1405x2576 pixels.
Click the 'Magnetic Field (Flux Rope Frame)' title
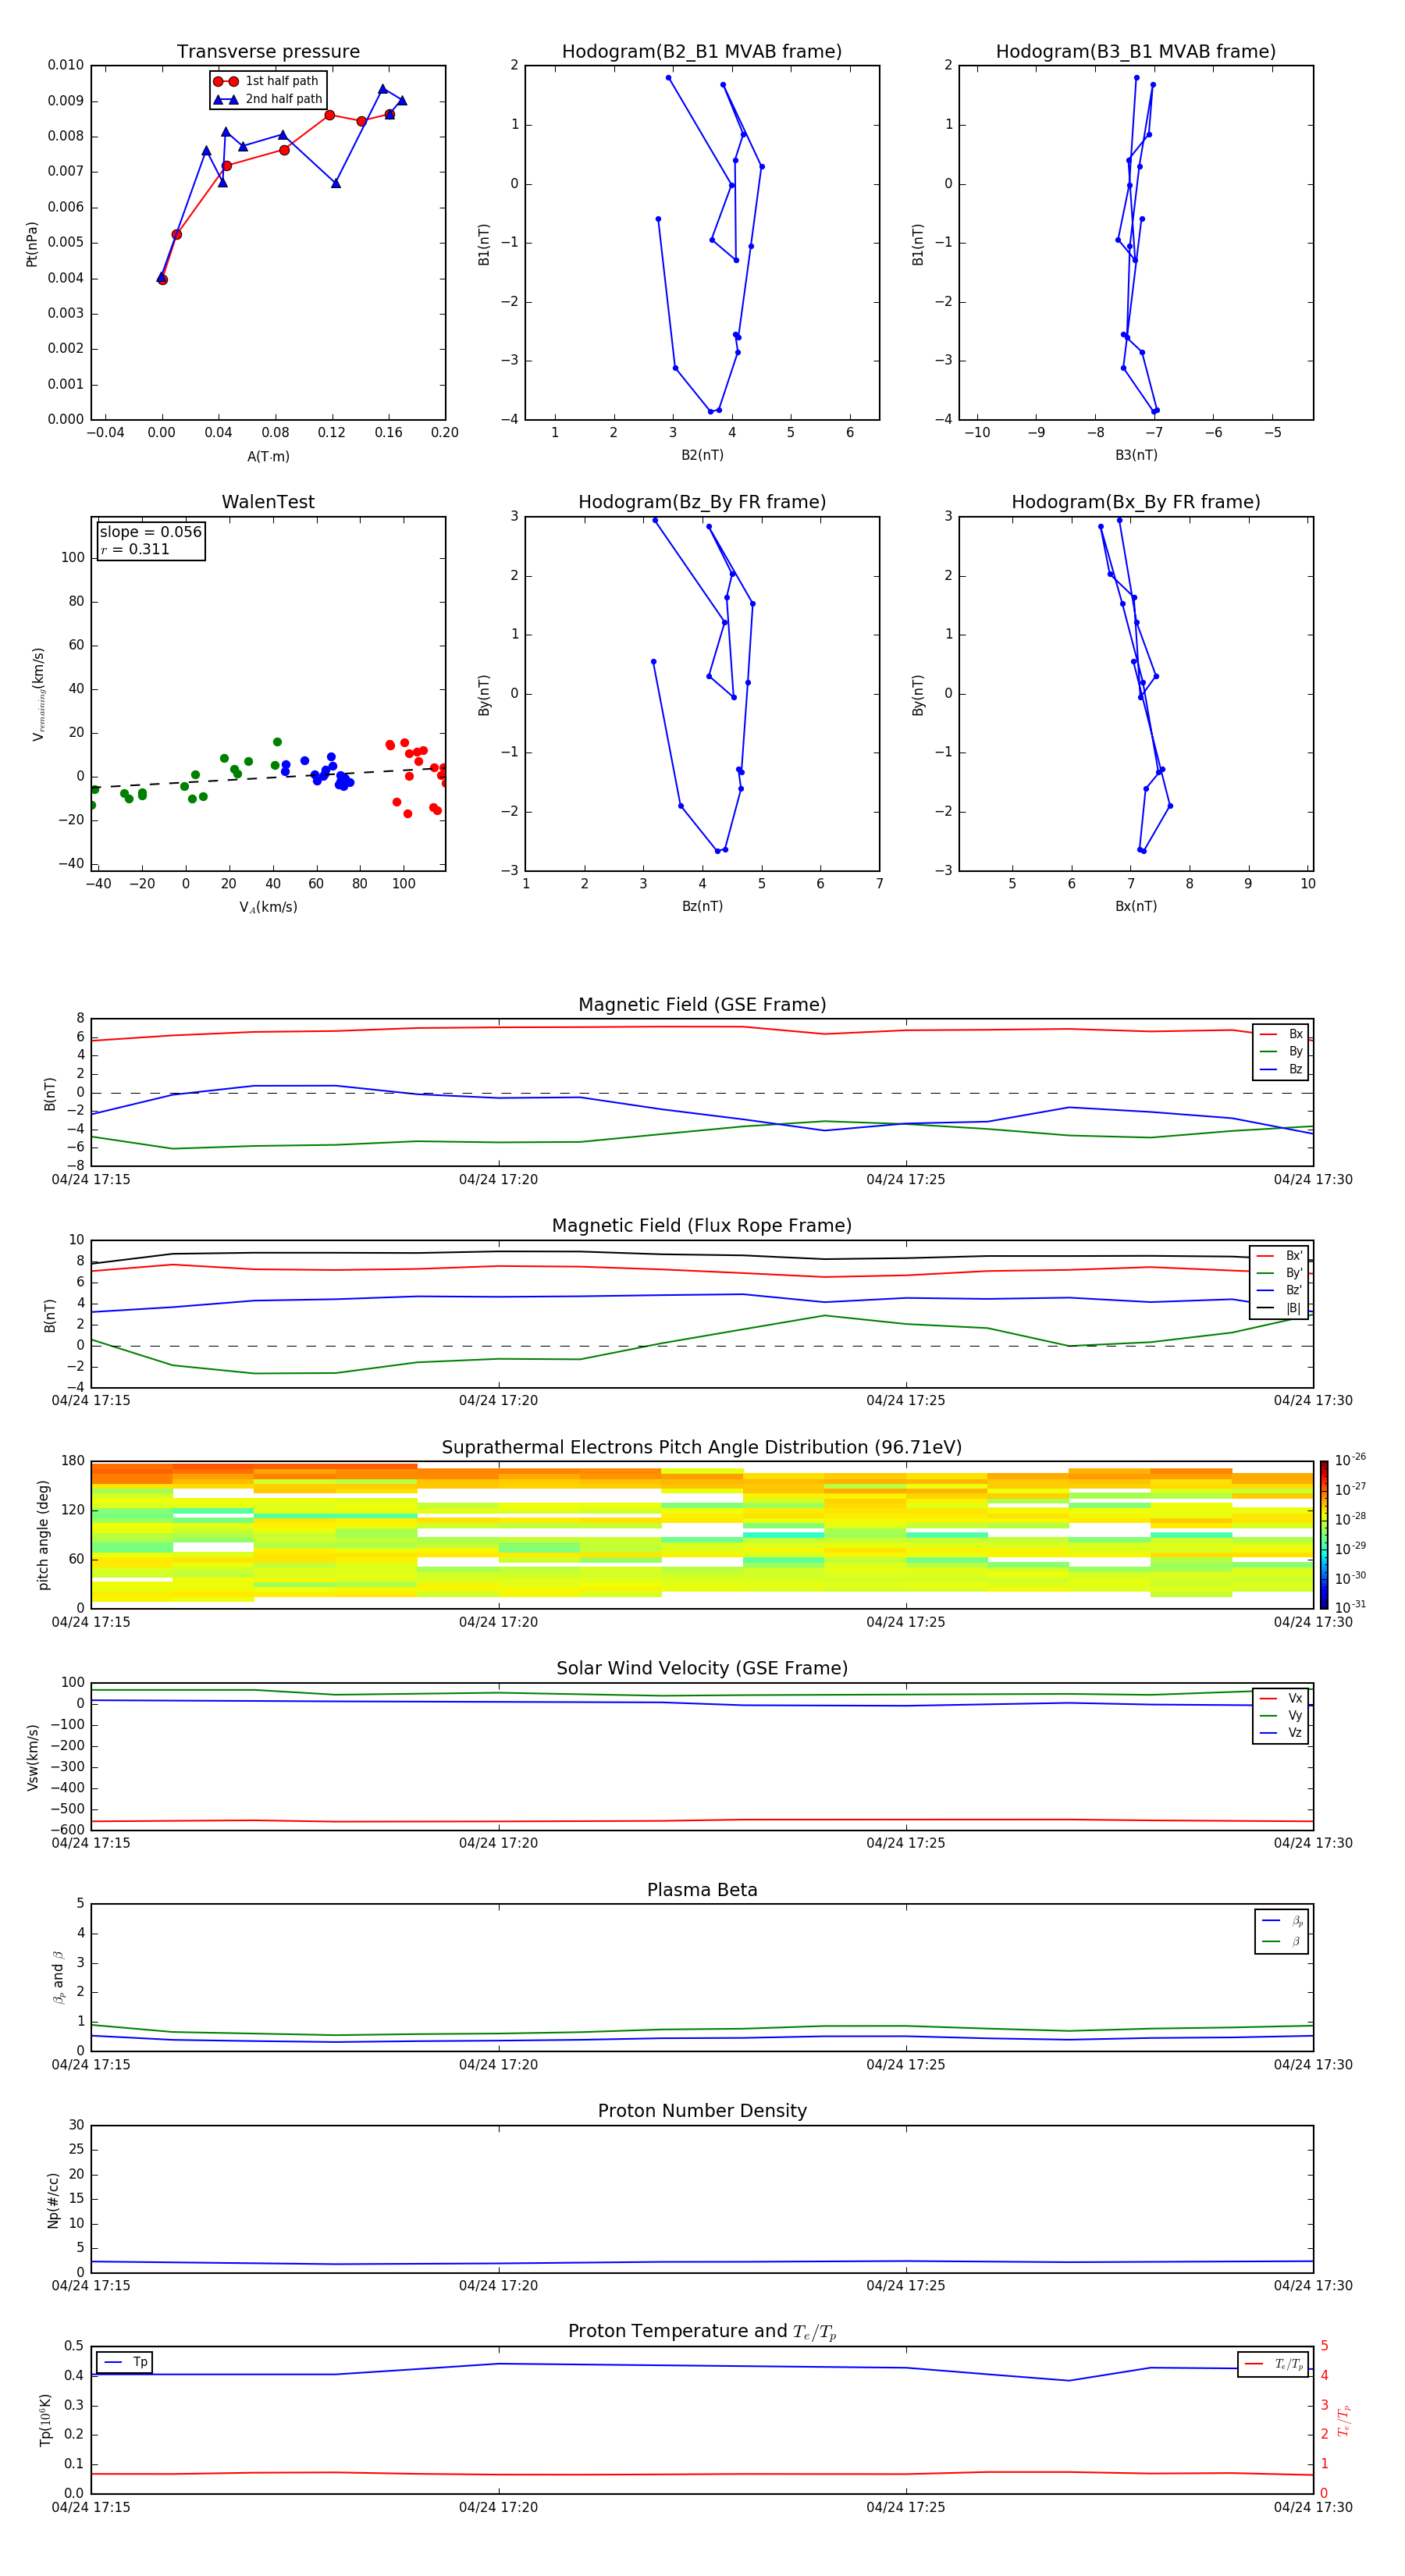point(702,1226)
